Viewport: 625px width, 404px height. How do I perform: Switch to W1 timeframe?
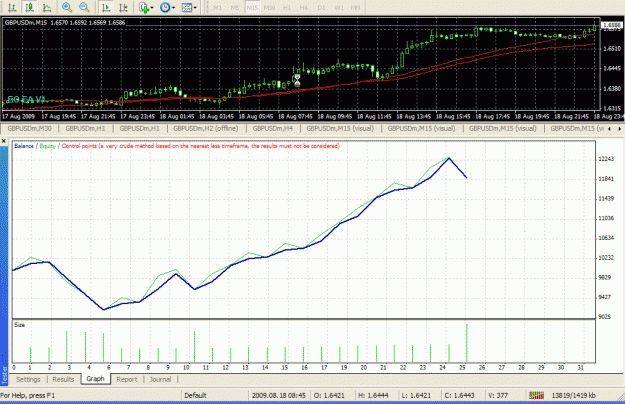click(x=339, y=8)
